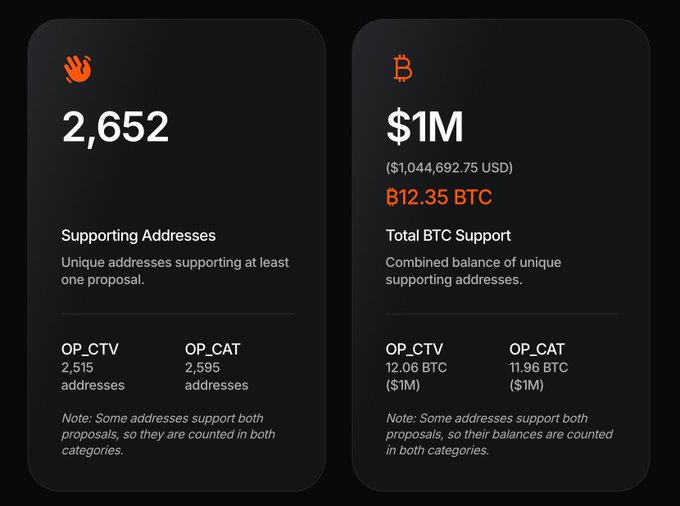Click the 2,515 addresses figure

coord(93,376)
